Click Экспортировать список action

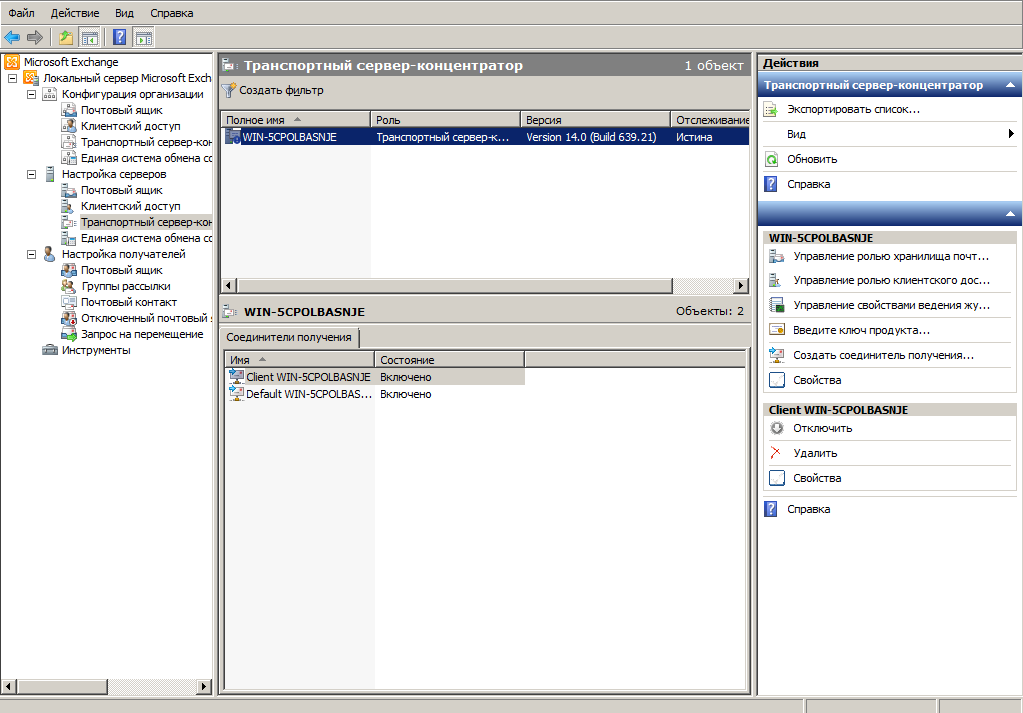(853, 110)
